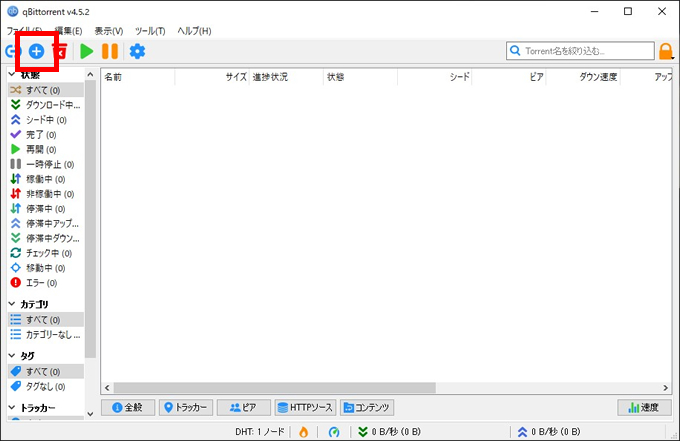Select the 停滞中アップ filter
680x441 pixels.
coord(46,223)
